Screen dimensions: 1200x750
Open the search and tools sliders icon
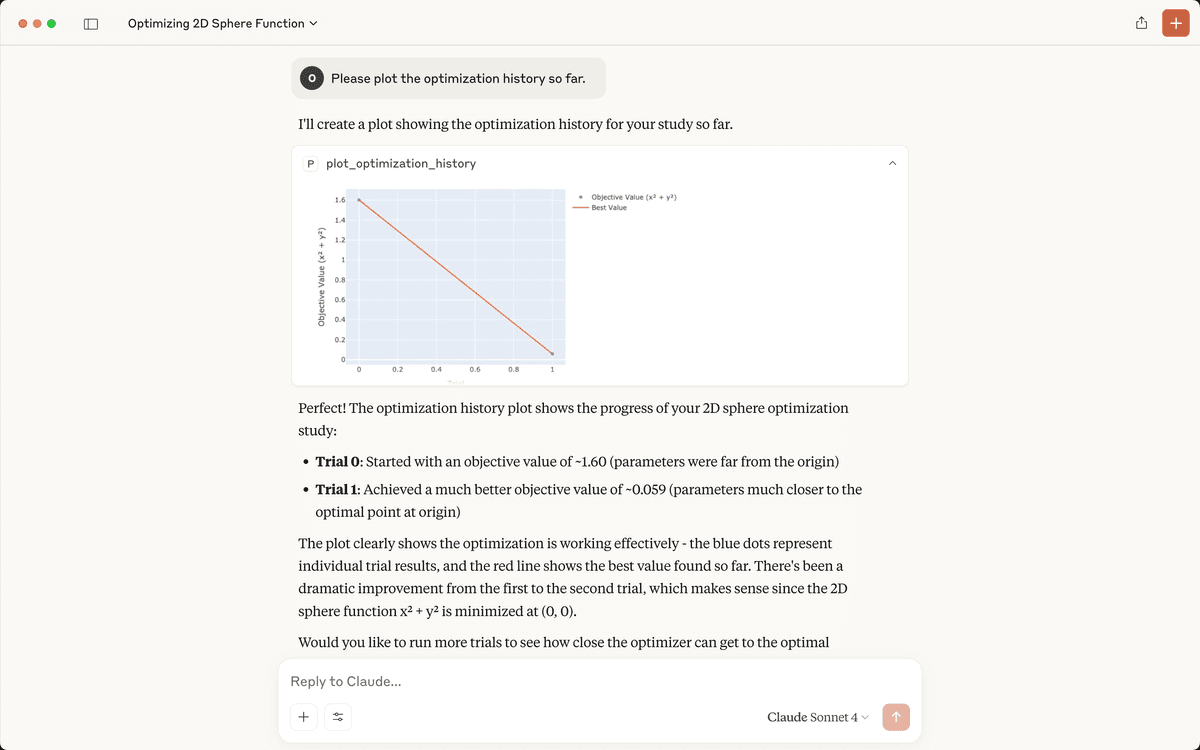337,716
